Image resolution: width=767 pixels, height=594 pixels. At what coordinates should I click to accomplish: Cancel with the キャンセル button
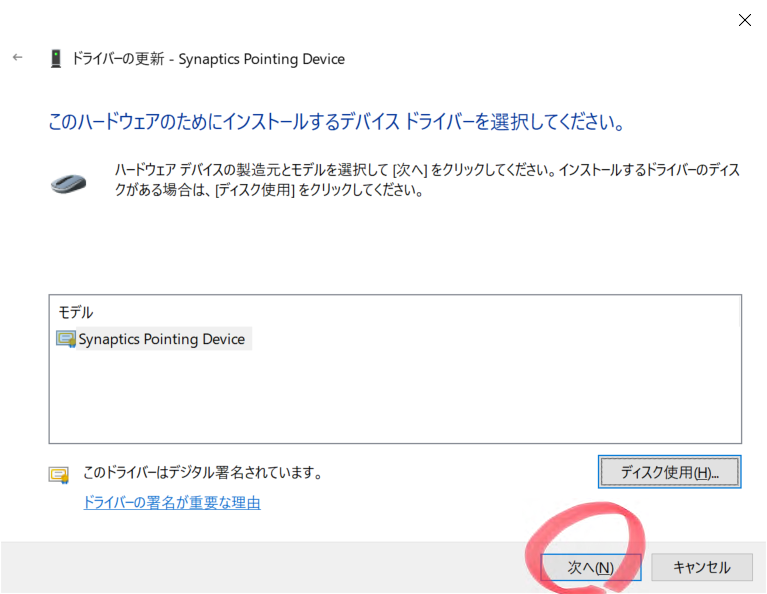[701, 567]
